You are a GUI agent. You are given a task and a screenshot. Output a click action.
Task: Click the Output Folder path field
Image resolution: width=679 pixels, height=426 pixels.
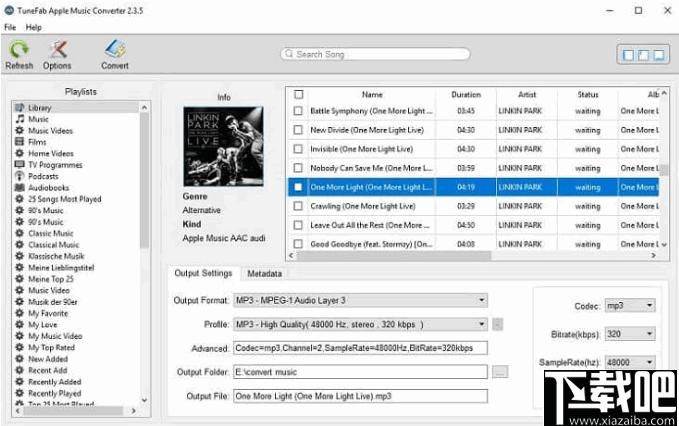pyautogui.click(x=360, y=372)
